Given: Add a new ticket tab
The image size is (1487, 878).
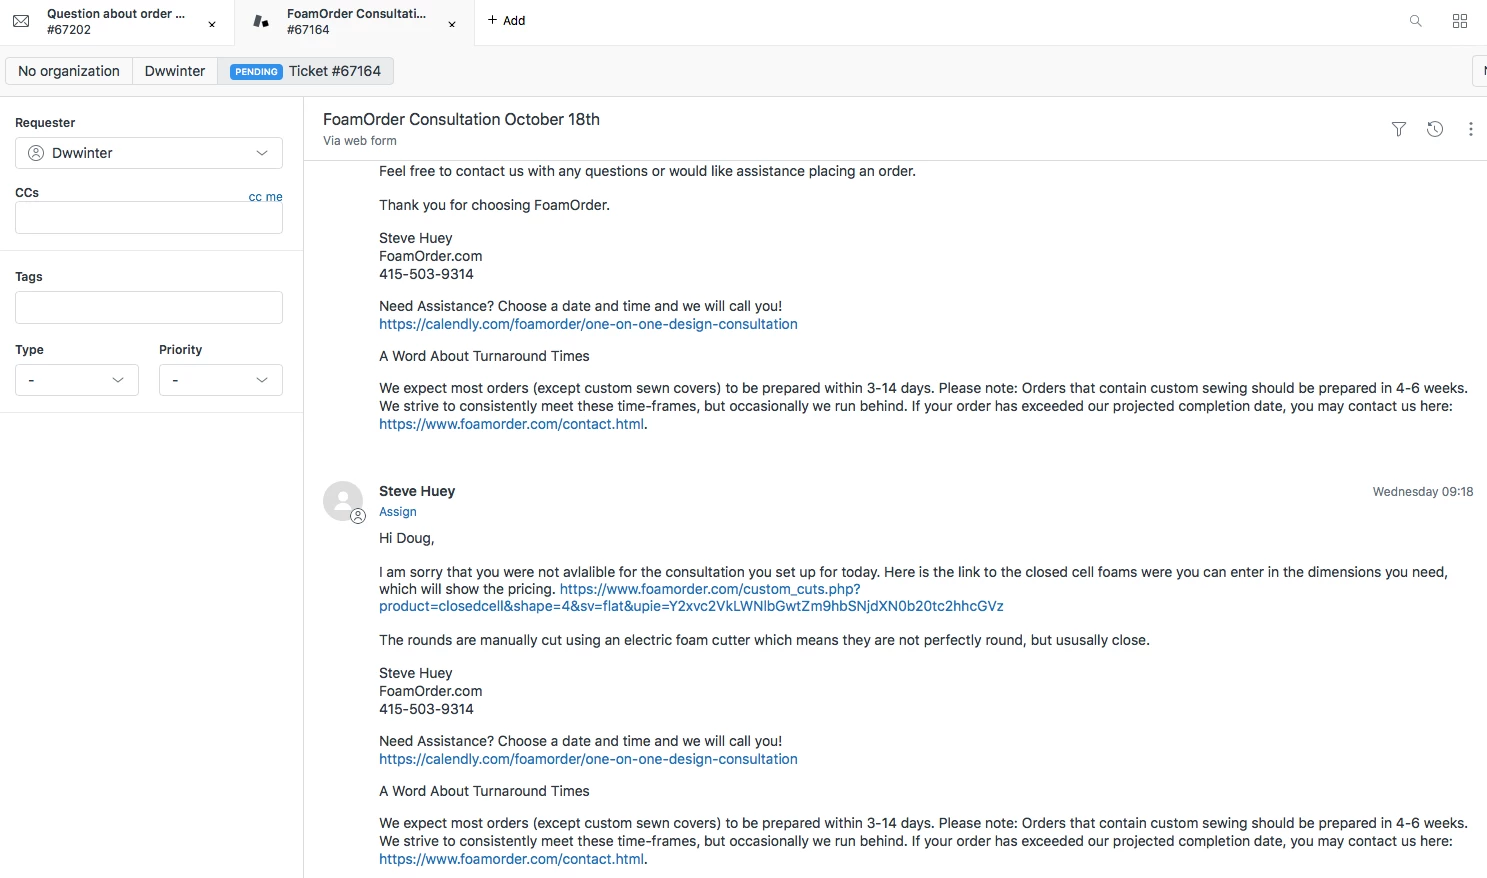Looking at the screenshot, I should point(507,20).
